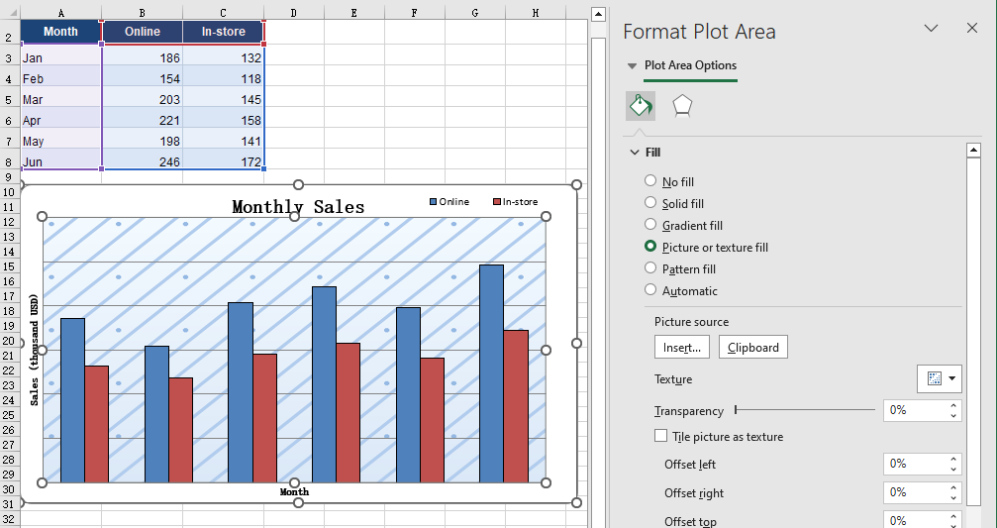Viewport: 997px width, 528px height.
Task: Open the Fill & Line tab icon
Action: [x=640, y=106]
